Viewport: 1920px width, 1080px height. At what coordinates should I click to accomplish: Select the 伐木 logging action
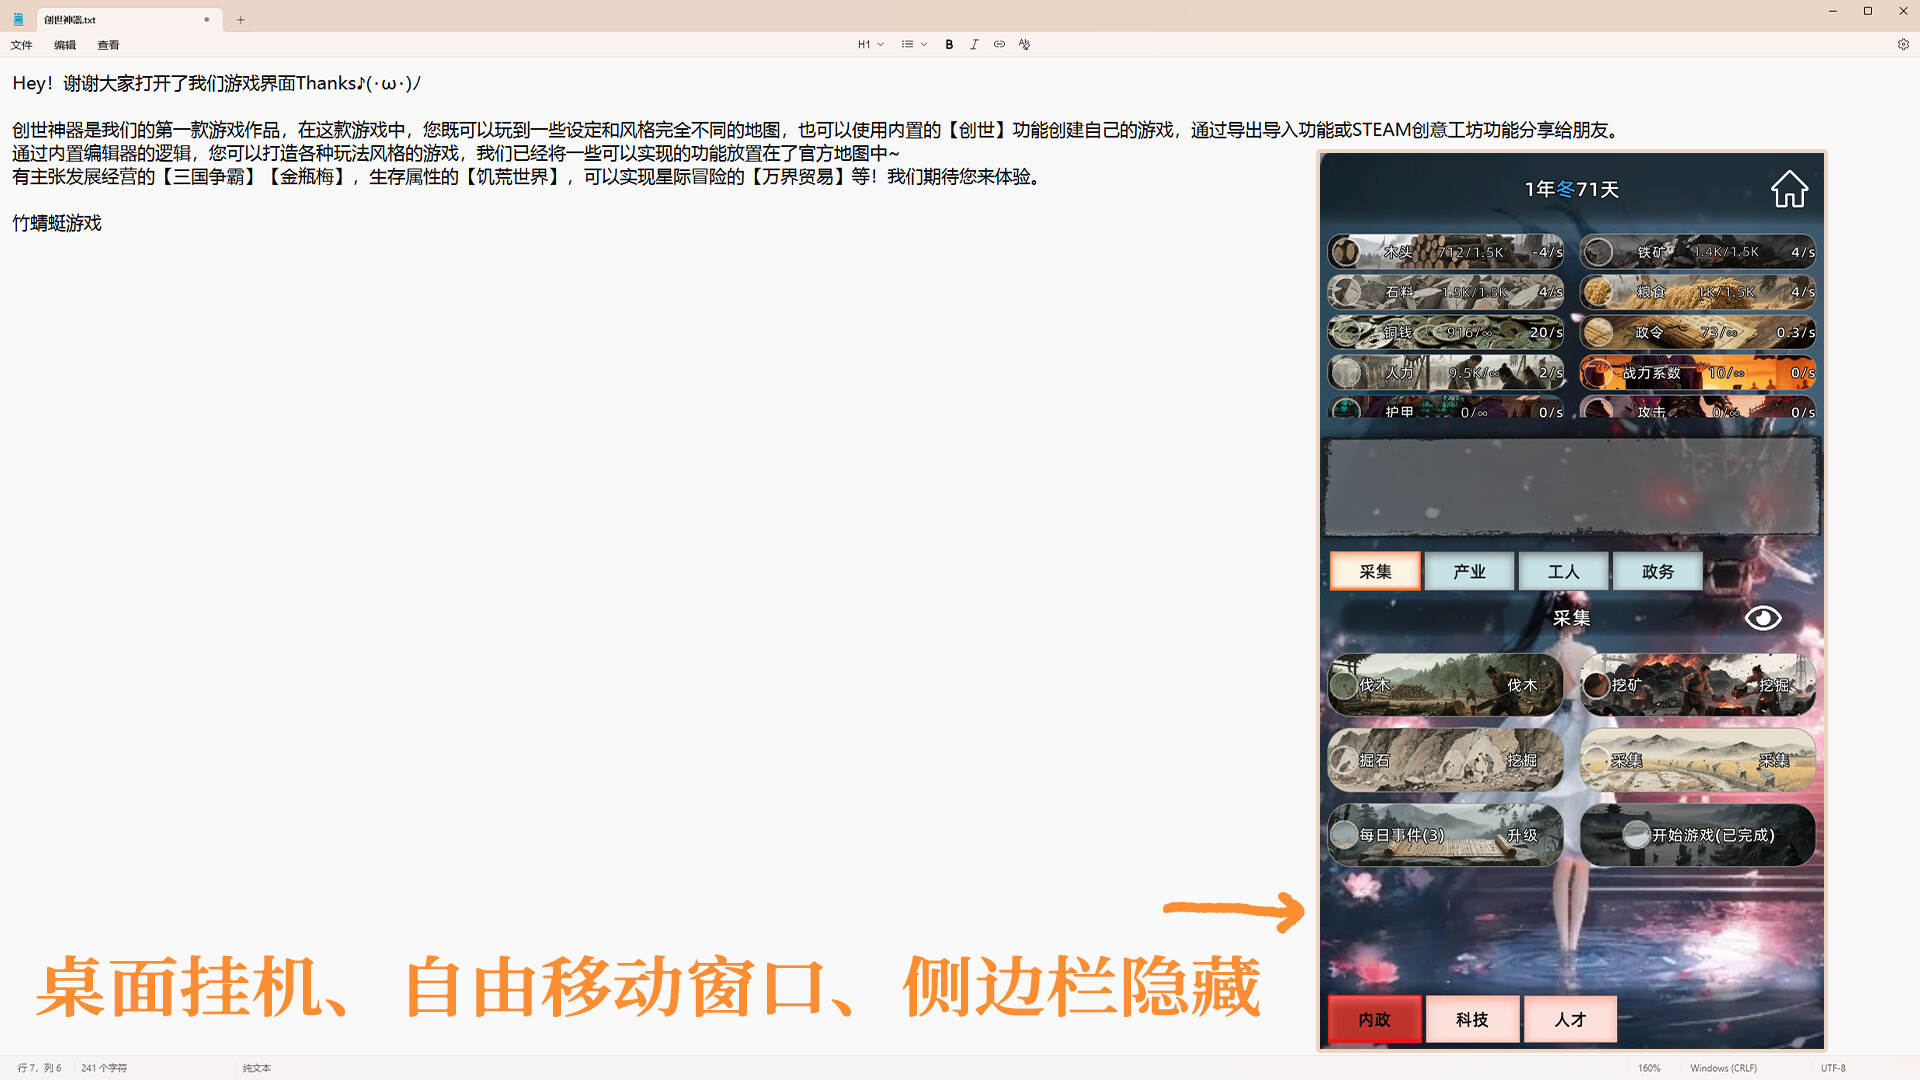(x=1444, y=685)
